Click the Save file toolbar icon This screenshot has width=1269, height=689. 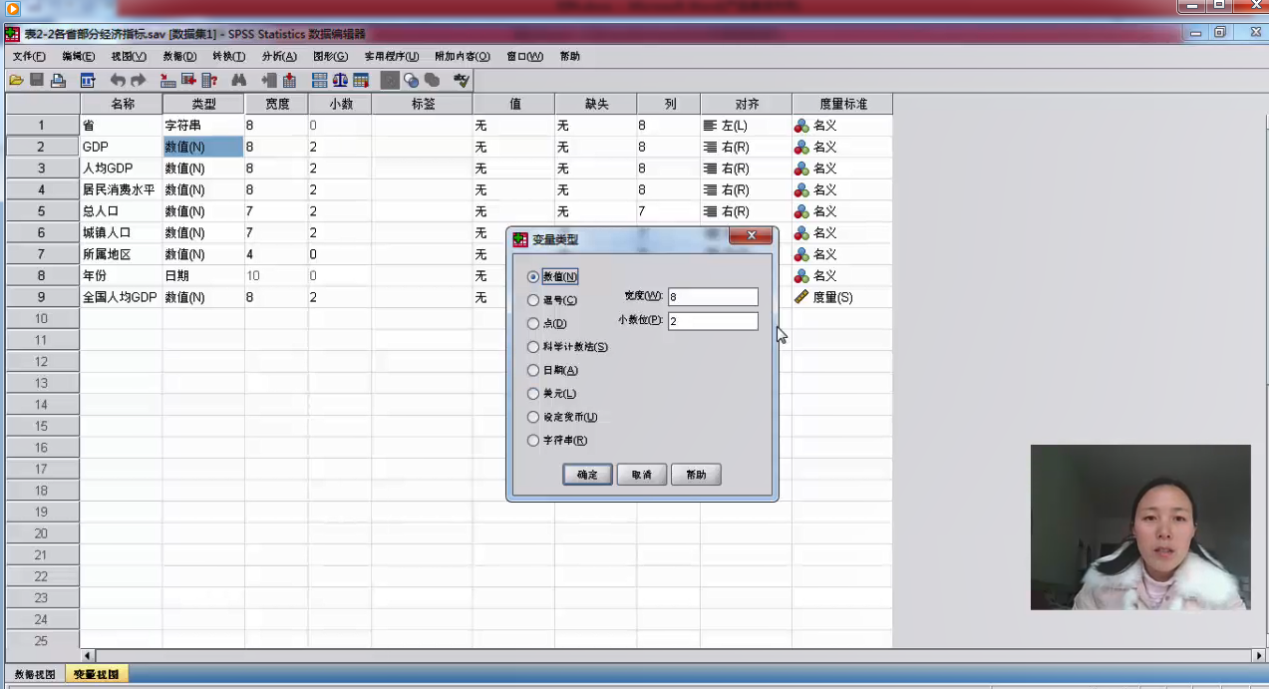(37, 80)
